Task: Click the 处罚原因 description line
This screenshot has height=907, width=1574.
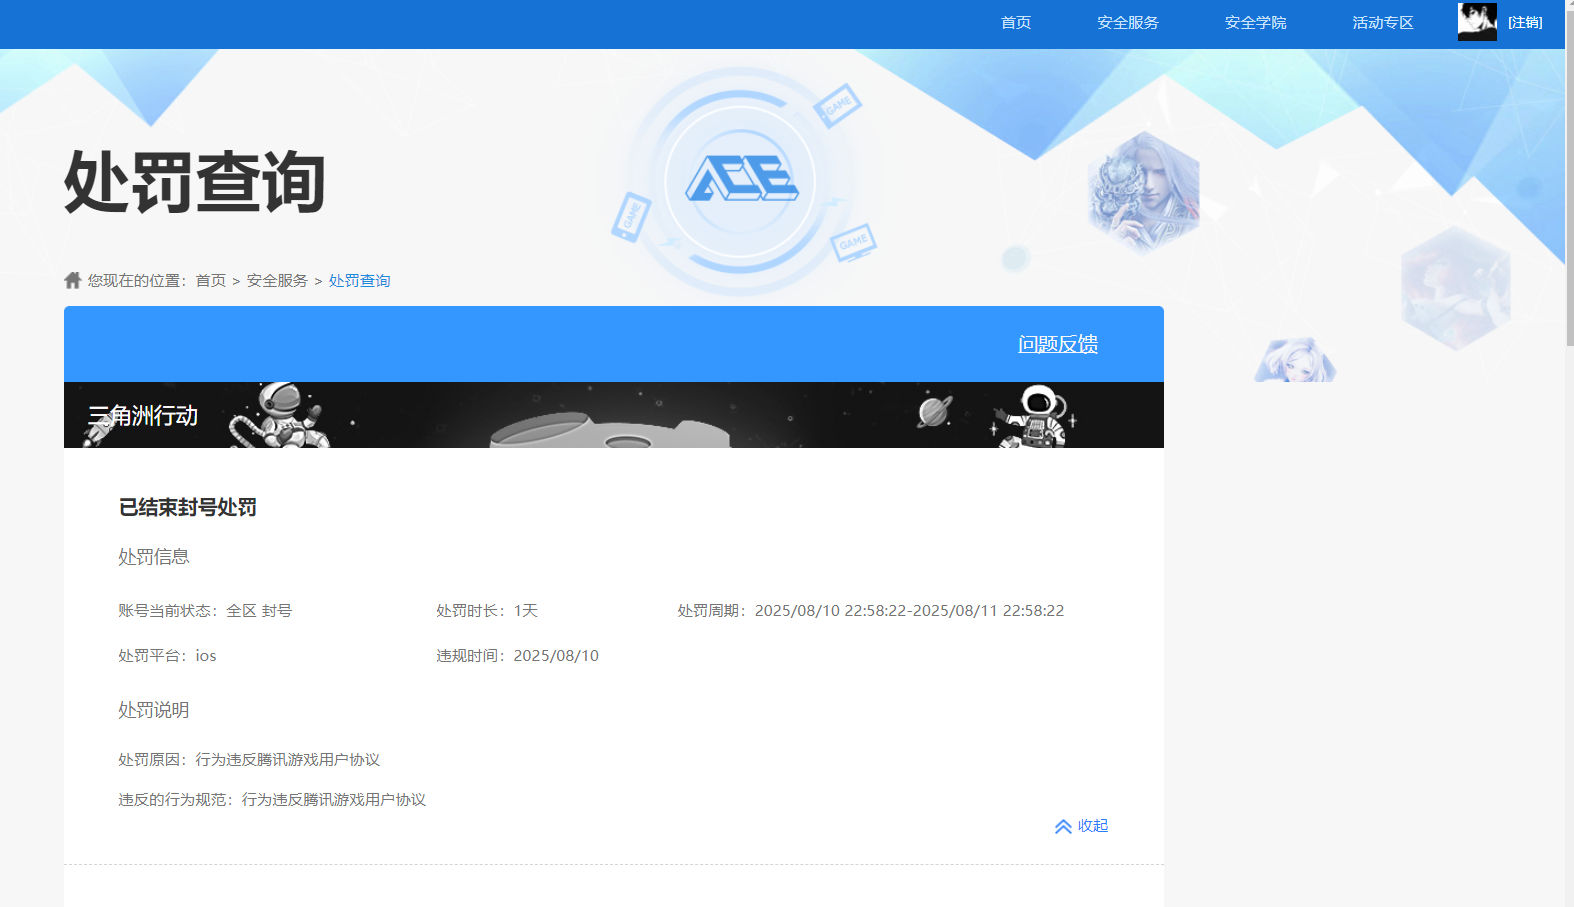Action: coord(249,760)
